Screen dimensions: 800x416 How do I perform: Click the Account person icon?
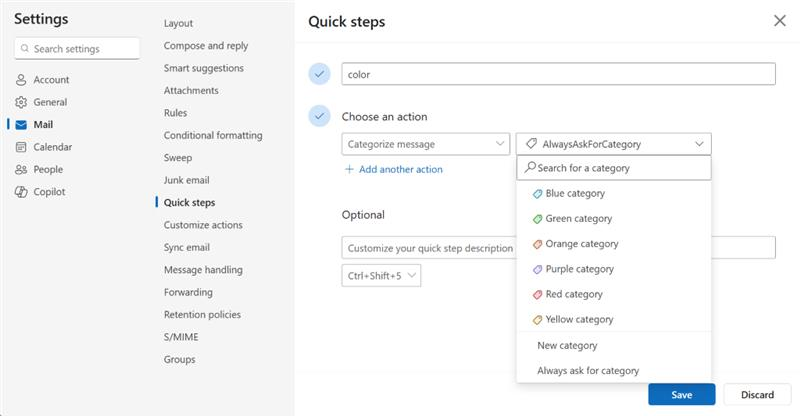(21, 80)
